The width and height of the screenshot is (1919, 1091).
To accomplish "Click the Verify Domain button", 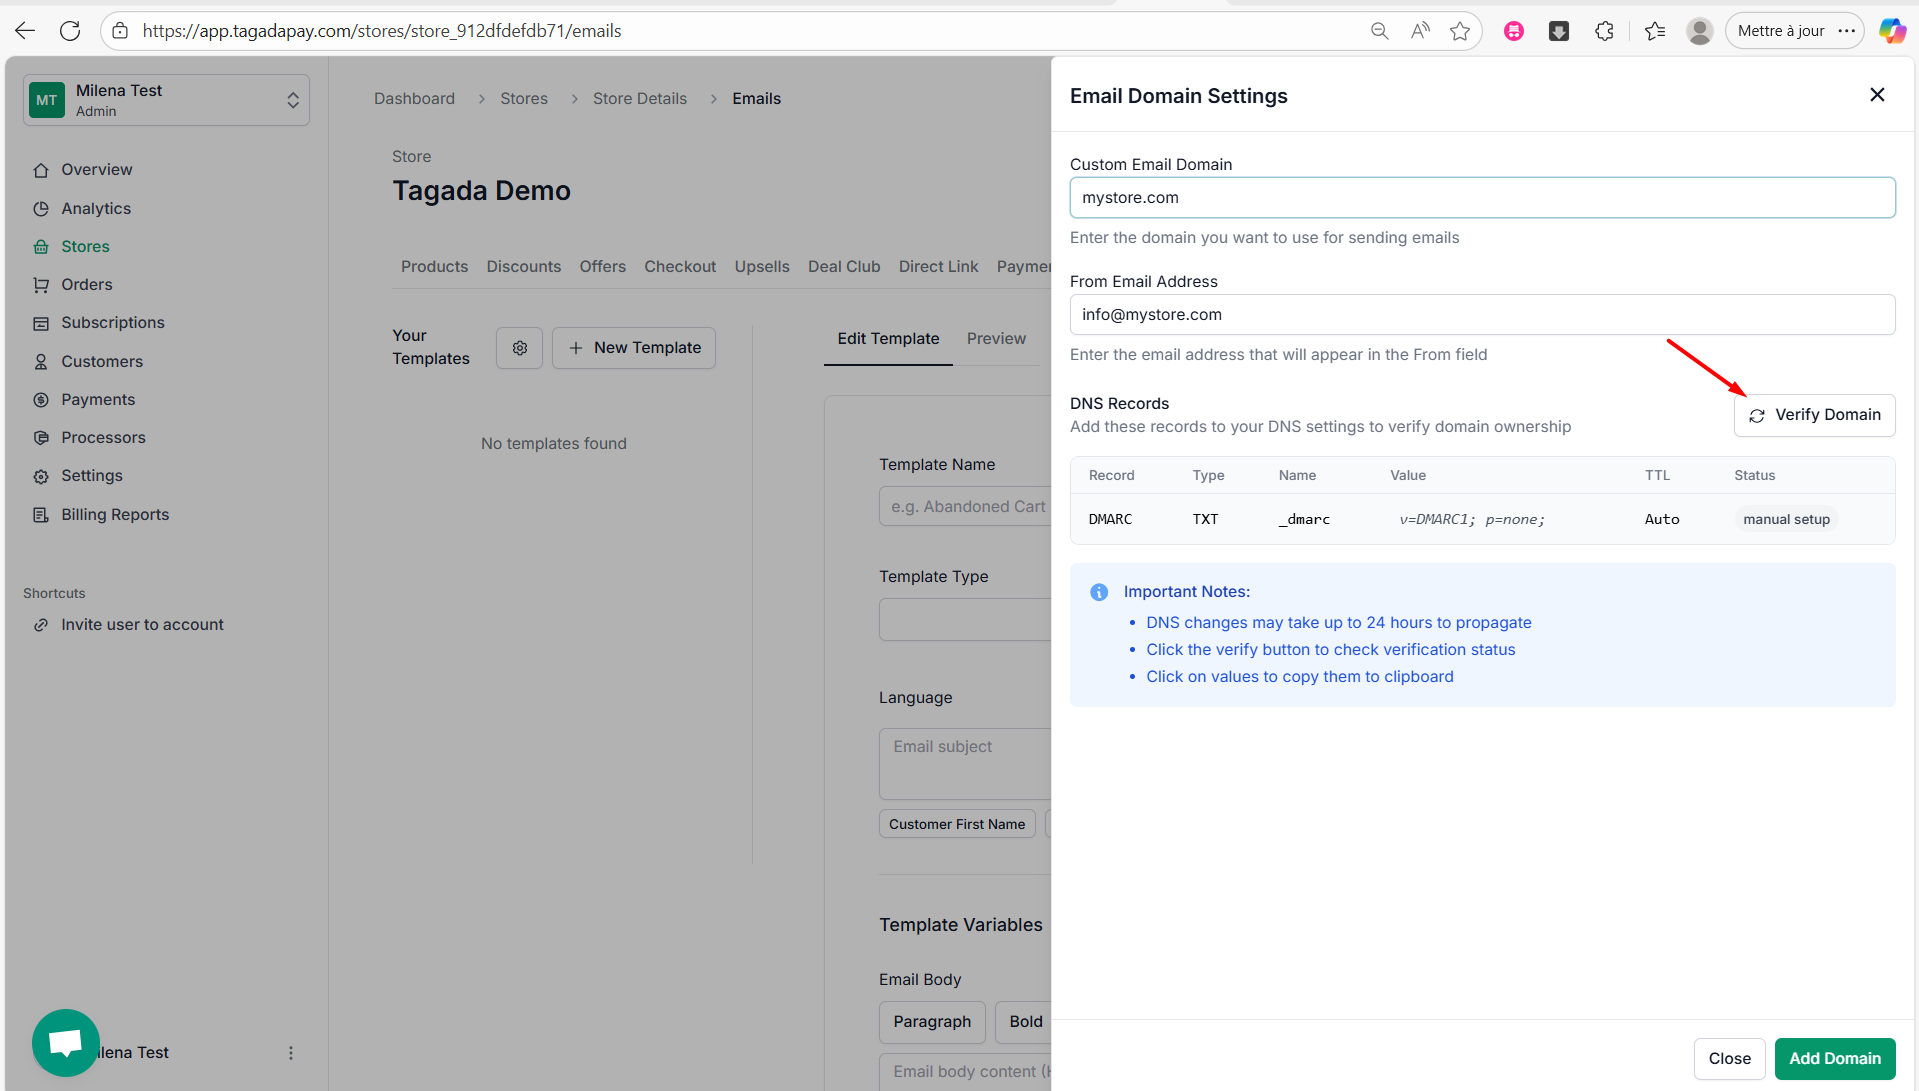I will pos(1813,415).
